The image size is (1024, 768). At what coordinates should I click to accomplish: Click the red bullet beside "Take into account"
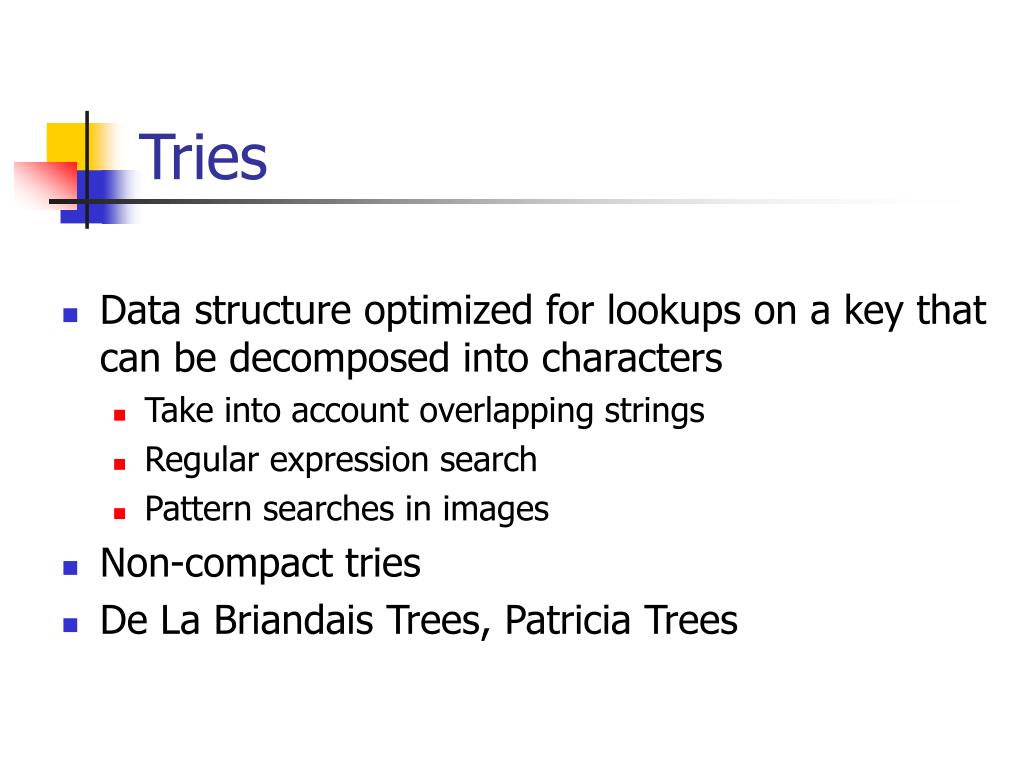click(120, 415)
